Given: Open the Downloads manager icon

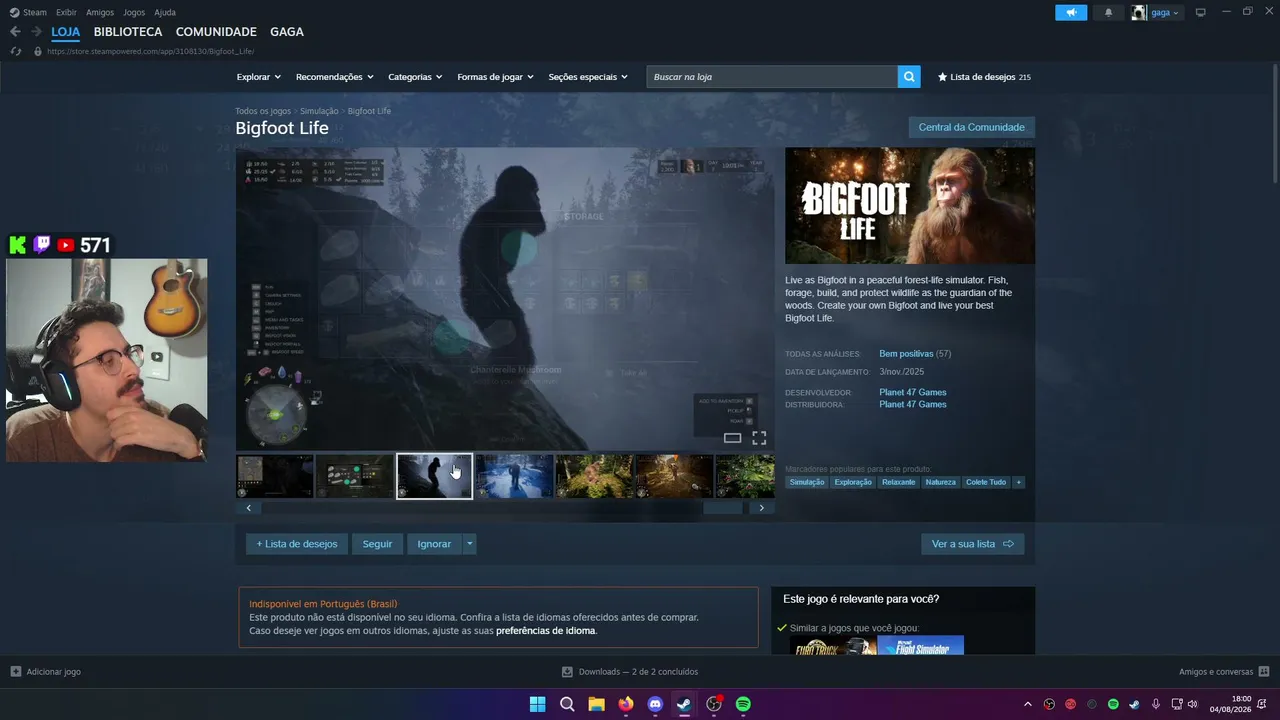Looking at the screenshot, I should (567, 672).
